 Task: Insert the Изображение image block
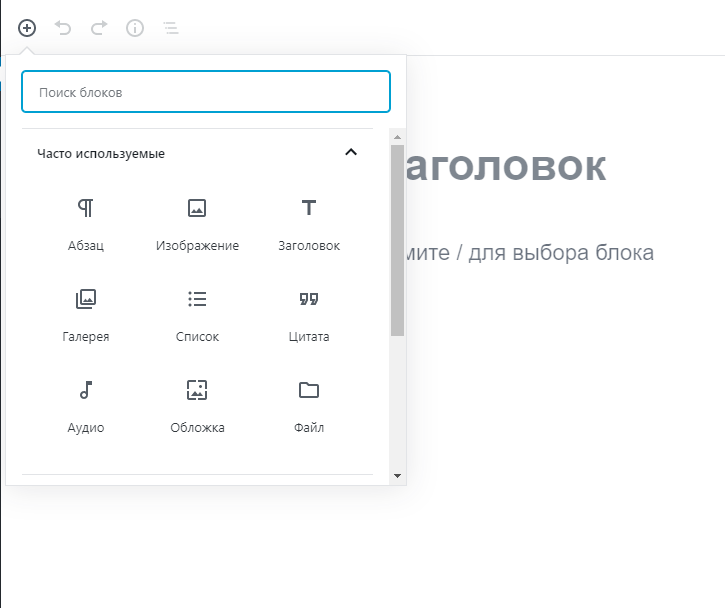197,224
